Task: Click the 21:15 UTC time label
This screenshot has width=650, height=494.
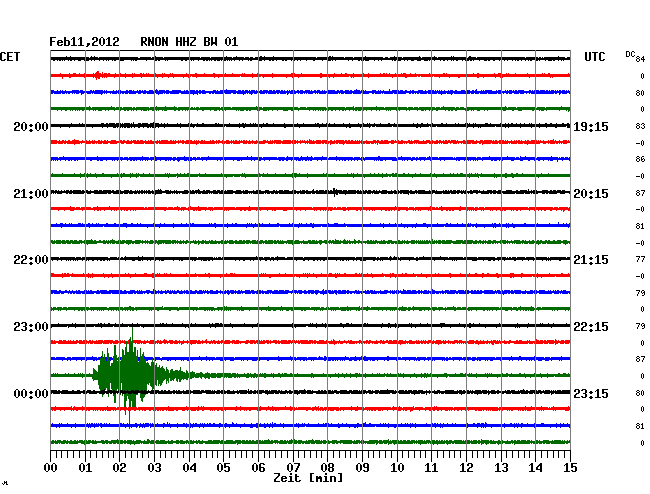Action: click(x=591, y=260)
